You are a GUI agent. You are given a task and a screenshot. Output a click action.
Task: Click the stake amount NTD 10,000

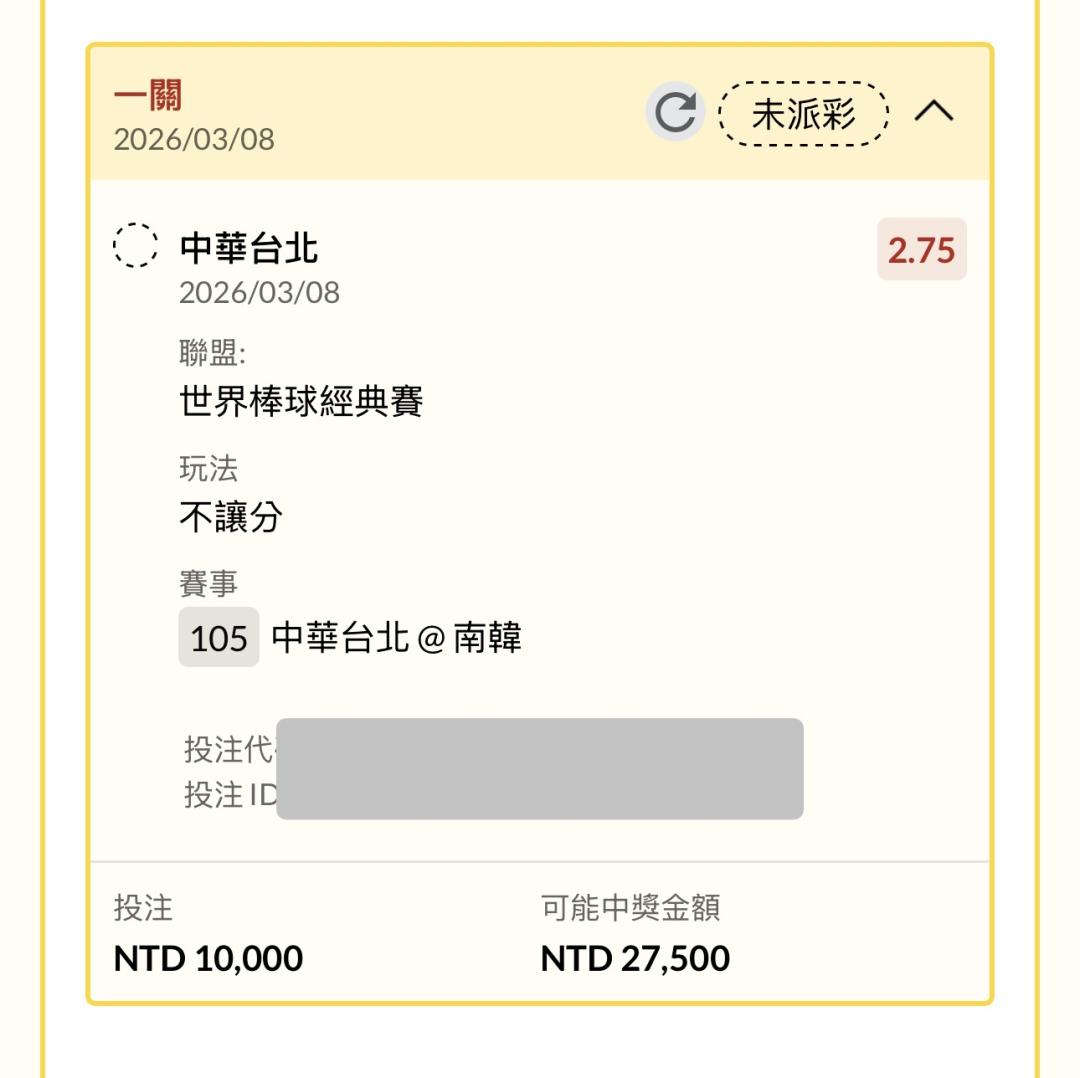click(x=208, y=958)
